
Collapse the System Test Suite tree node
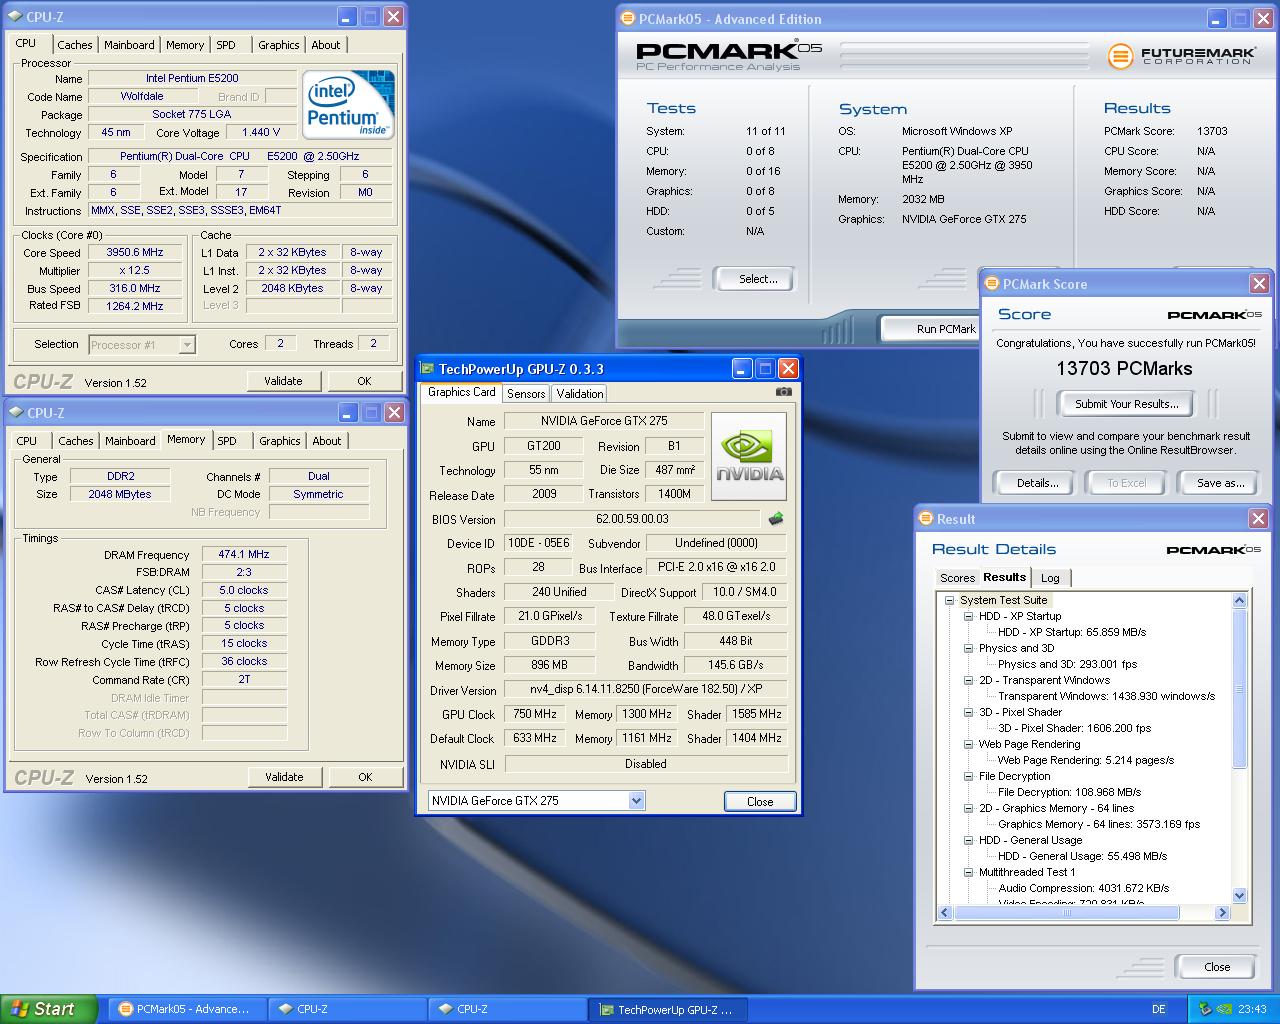click(x=949, y=600)
